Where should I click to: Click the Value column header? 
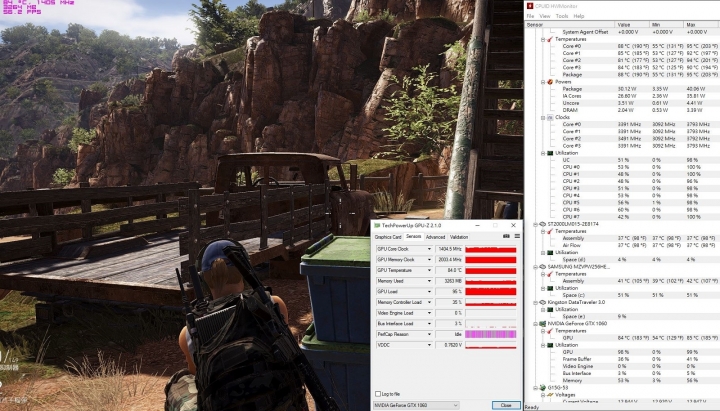632,24
